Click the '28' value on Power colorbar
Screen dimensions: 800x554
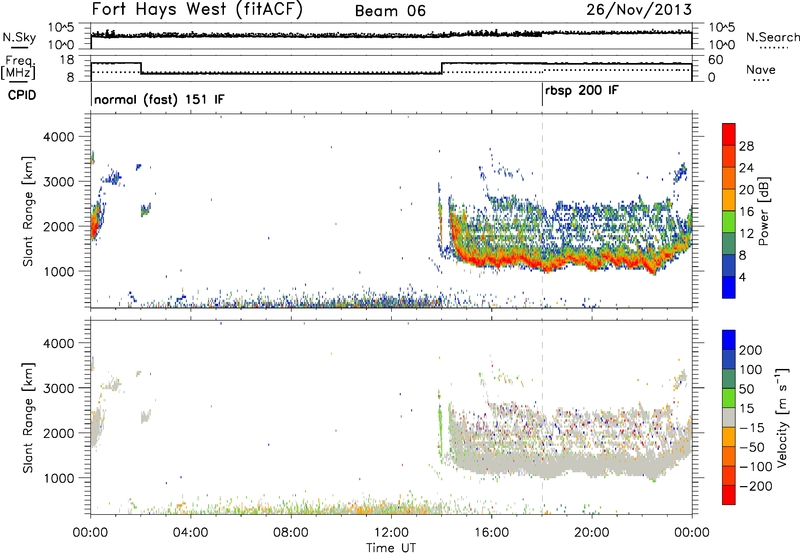[x=746, y=146]
